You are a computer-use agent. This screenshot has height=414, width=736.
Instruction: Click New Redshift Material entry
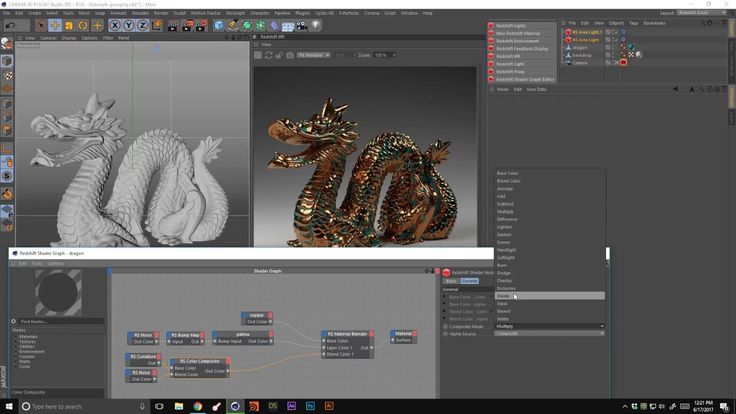517,33
